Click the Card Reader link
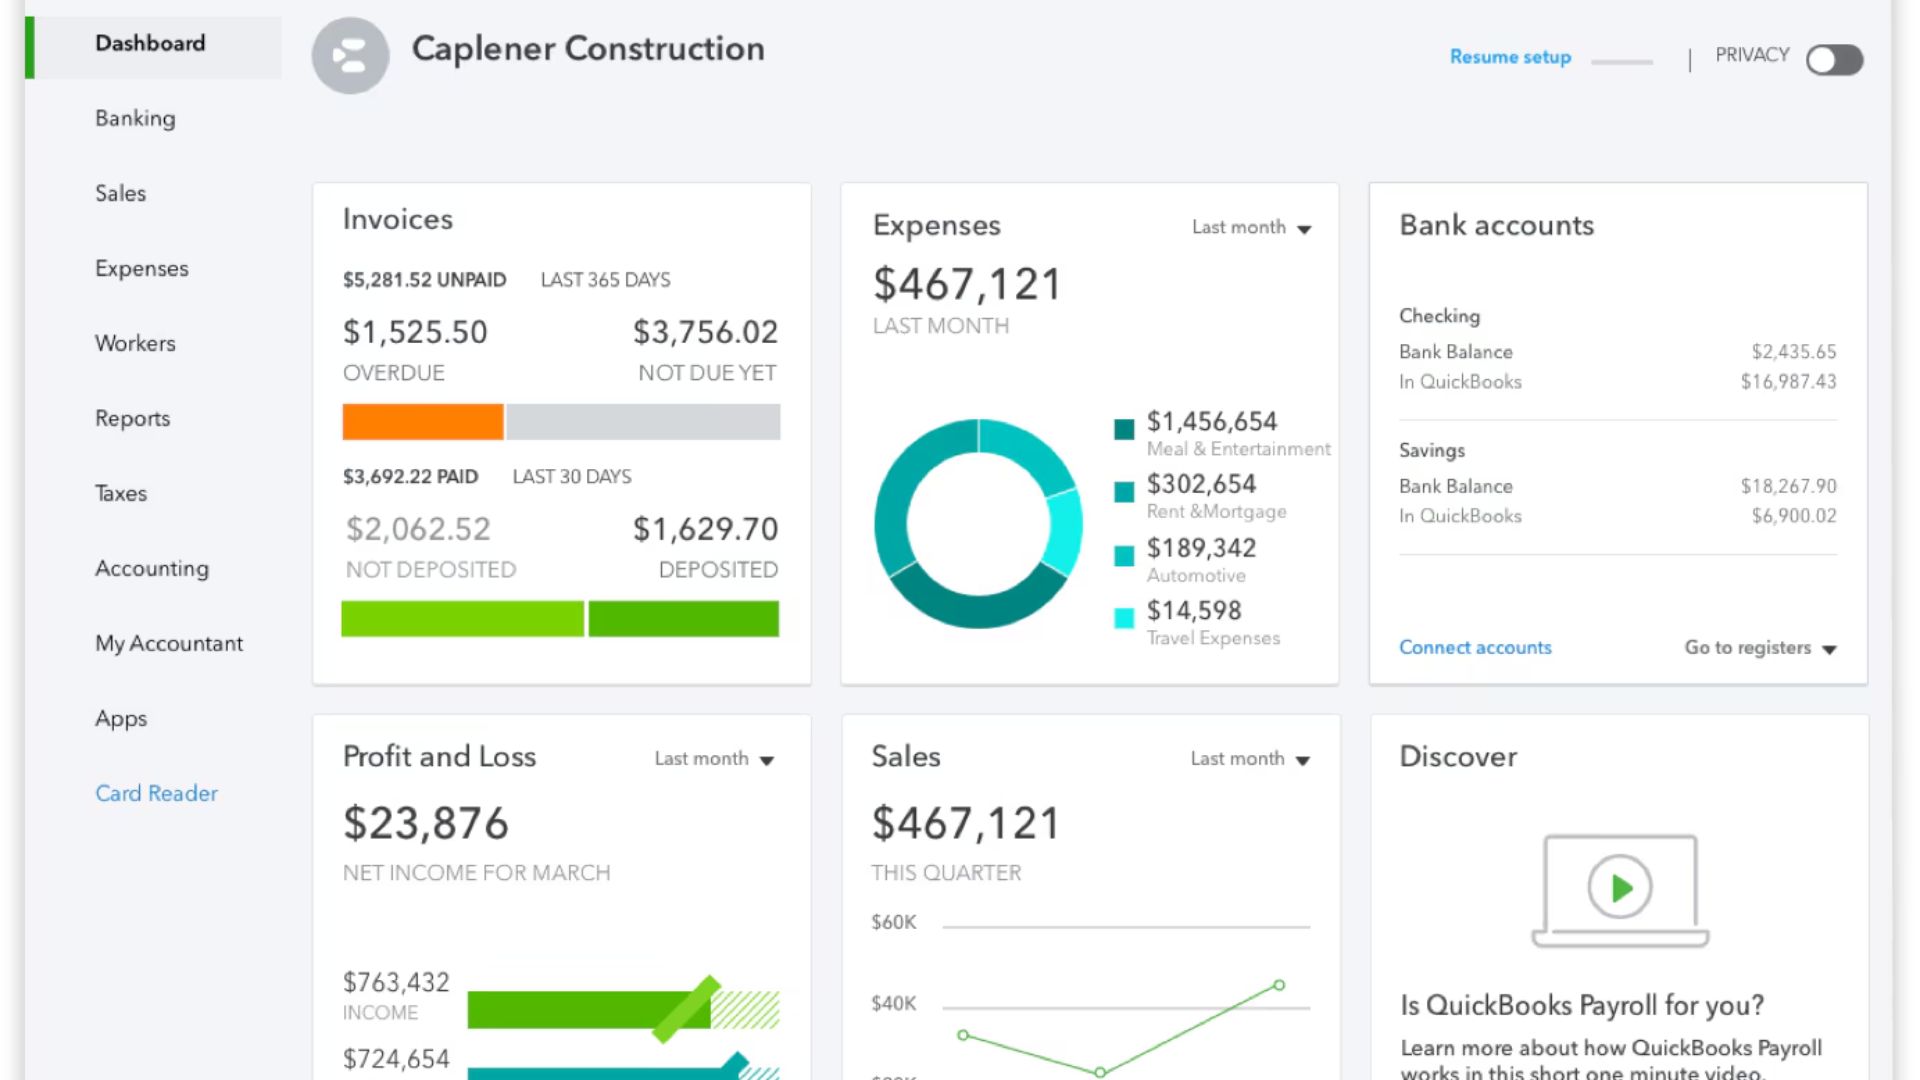Screen dimensions: 1920x1080 [156, 793]
